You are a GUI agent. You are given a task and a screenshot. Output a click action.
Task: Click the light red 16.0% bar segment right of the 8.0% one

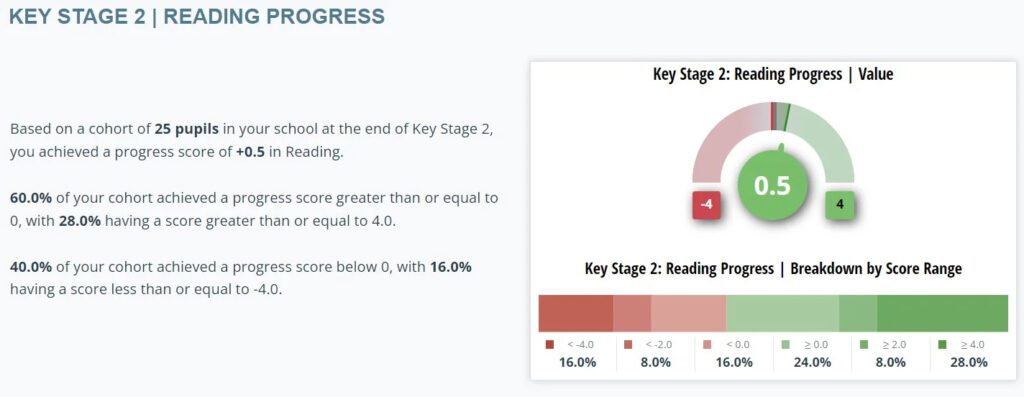coord(688,313)
